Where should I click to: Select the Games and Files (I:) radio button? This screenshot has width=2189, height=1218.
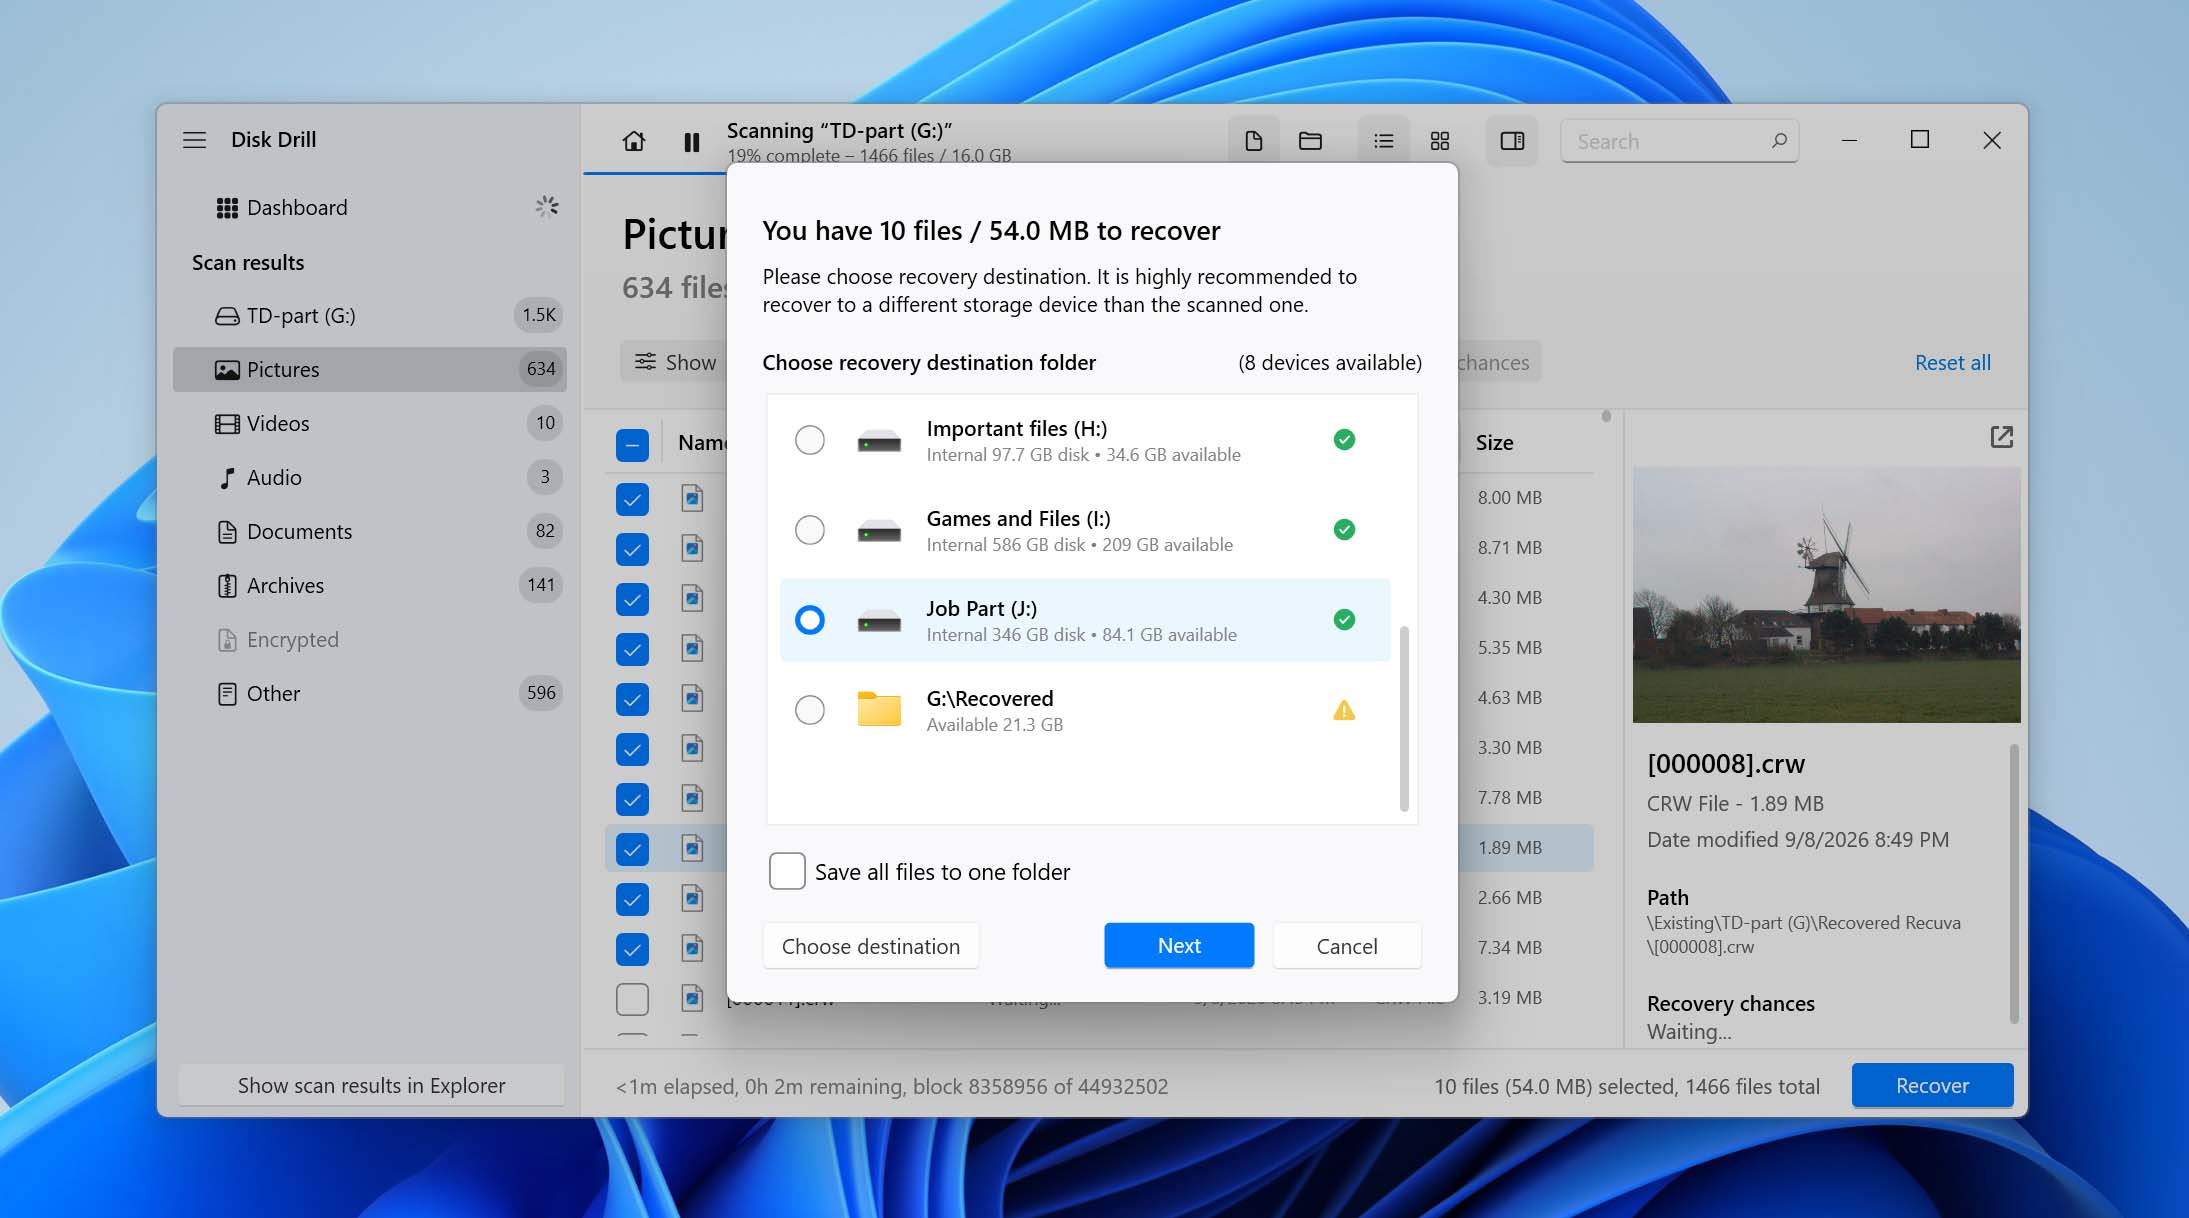coord(809,530)
